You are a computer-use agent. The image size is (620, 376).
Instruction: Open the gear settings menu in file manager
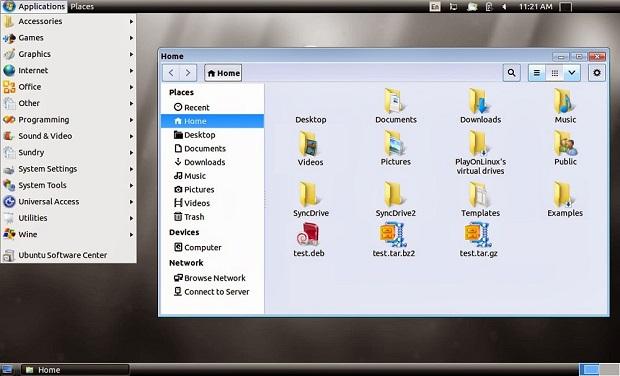[596, 73]
